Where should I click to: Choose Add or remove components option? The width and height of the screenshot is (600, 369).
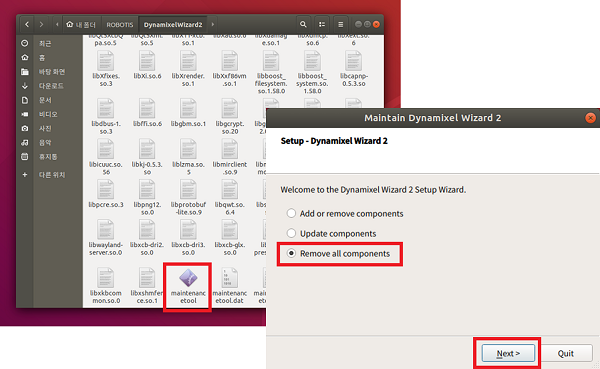tap(345, 214)
